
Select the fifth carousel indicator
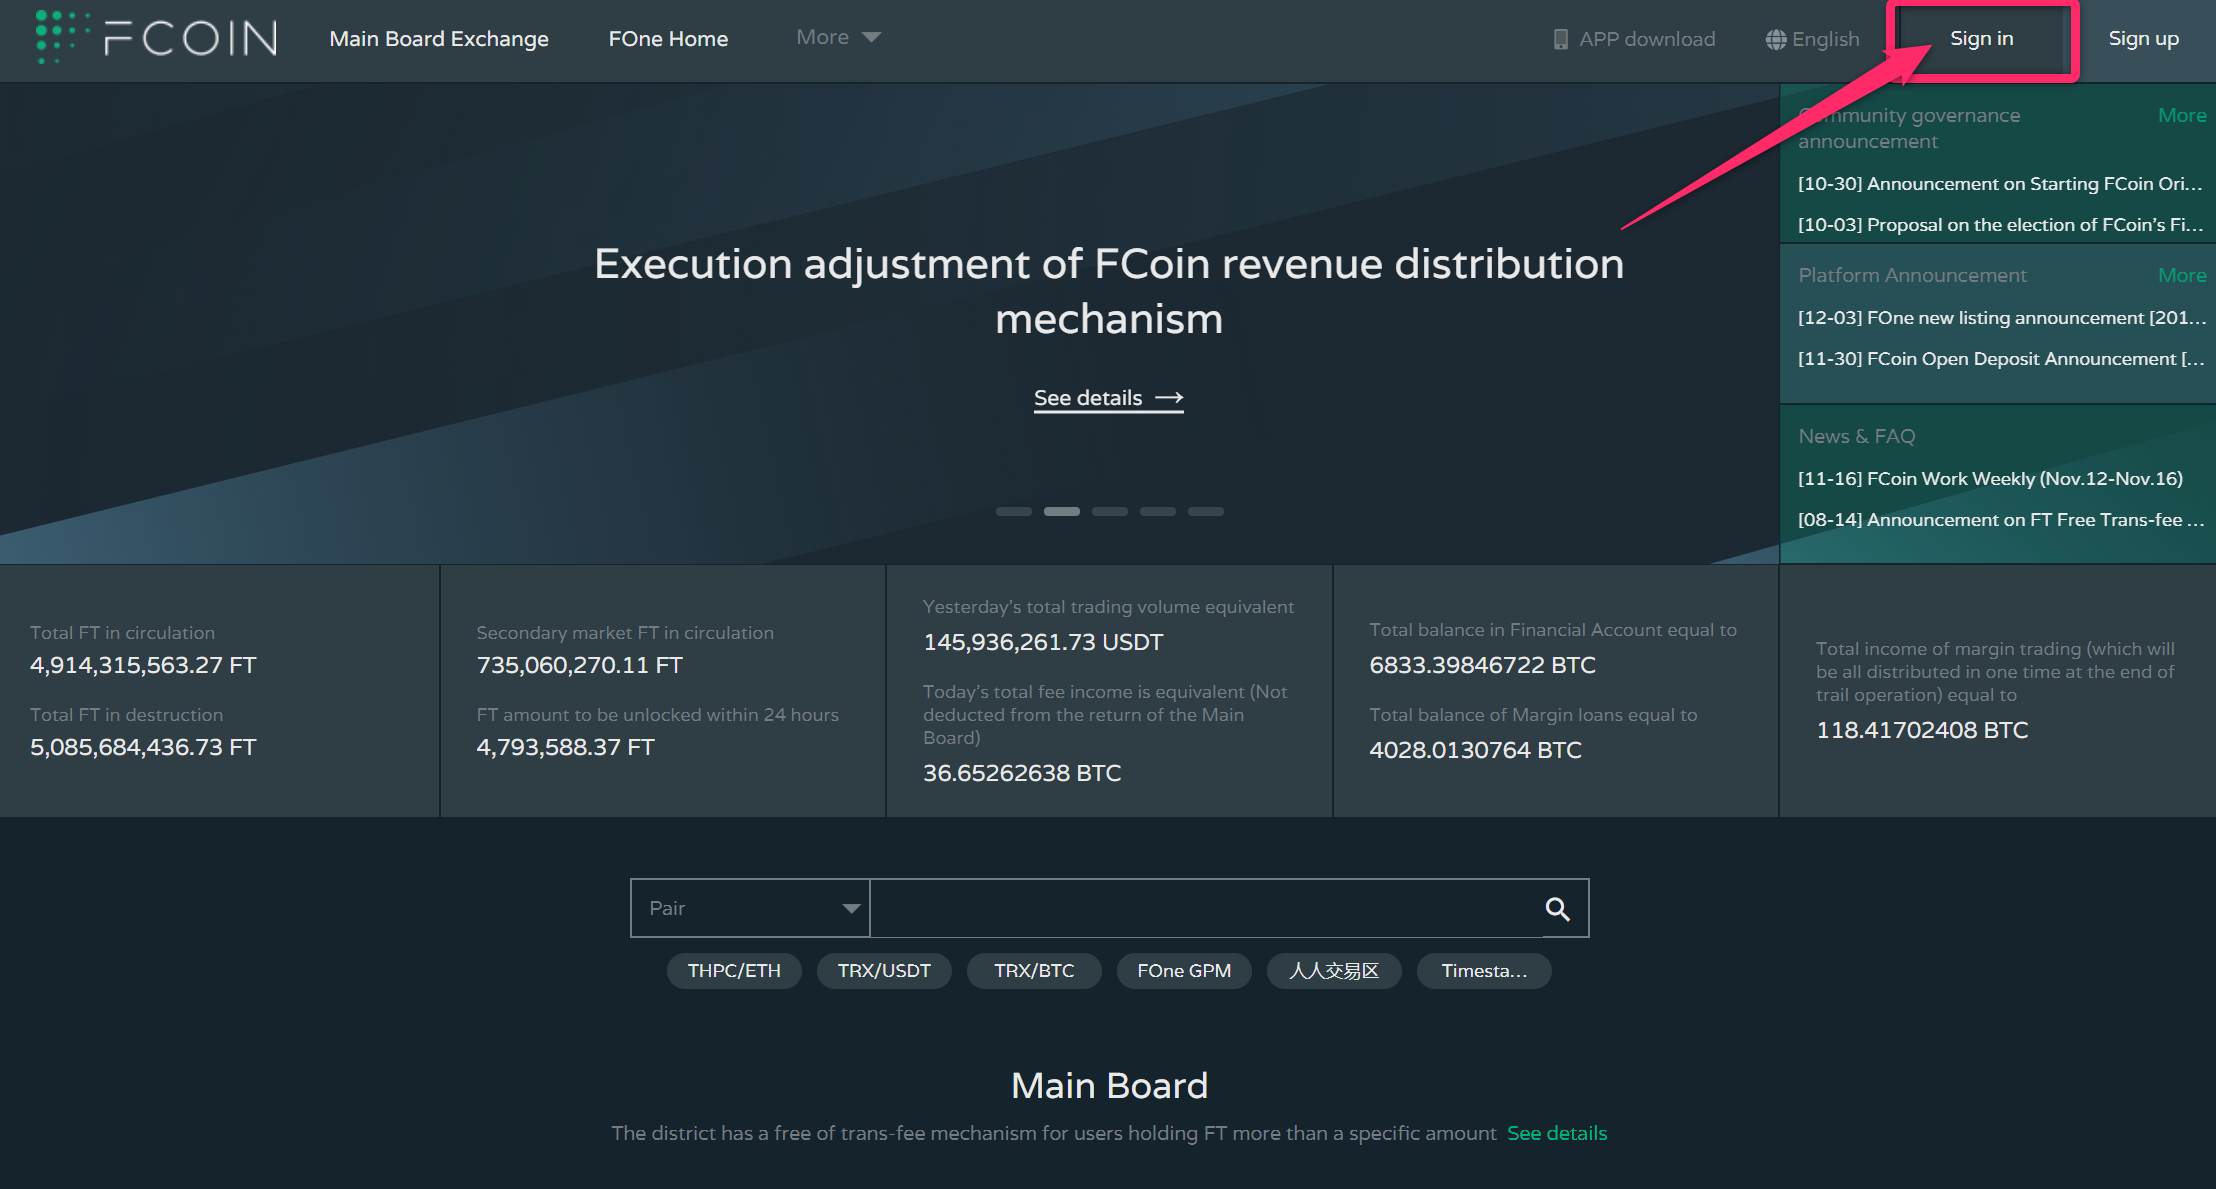pyautogui.click(x=1205, y=511)
